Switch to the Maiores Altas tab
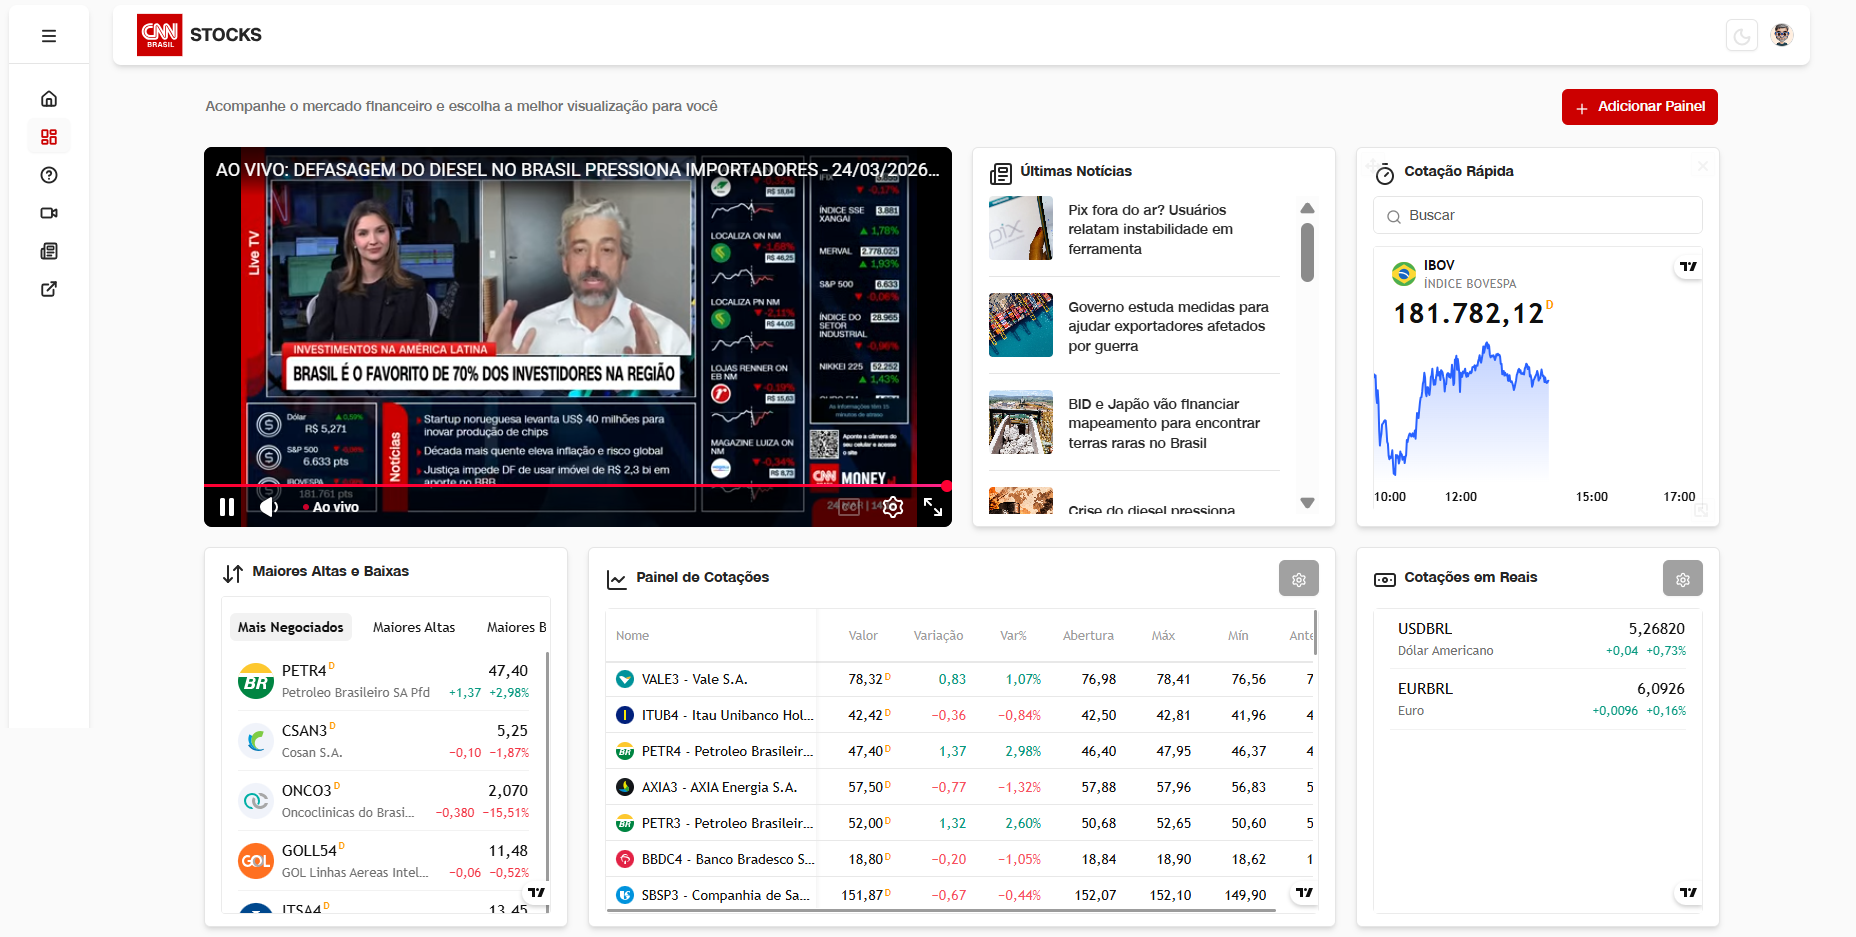Viewport: 1856px width, 937px height. 413,627
